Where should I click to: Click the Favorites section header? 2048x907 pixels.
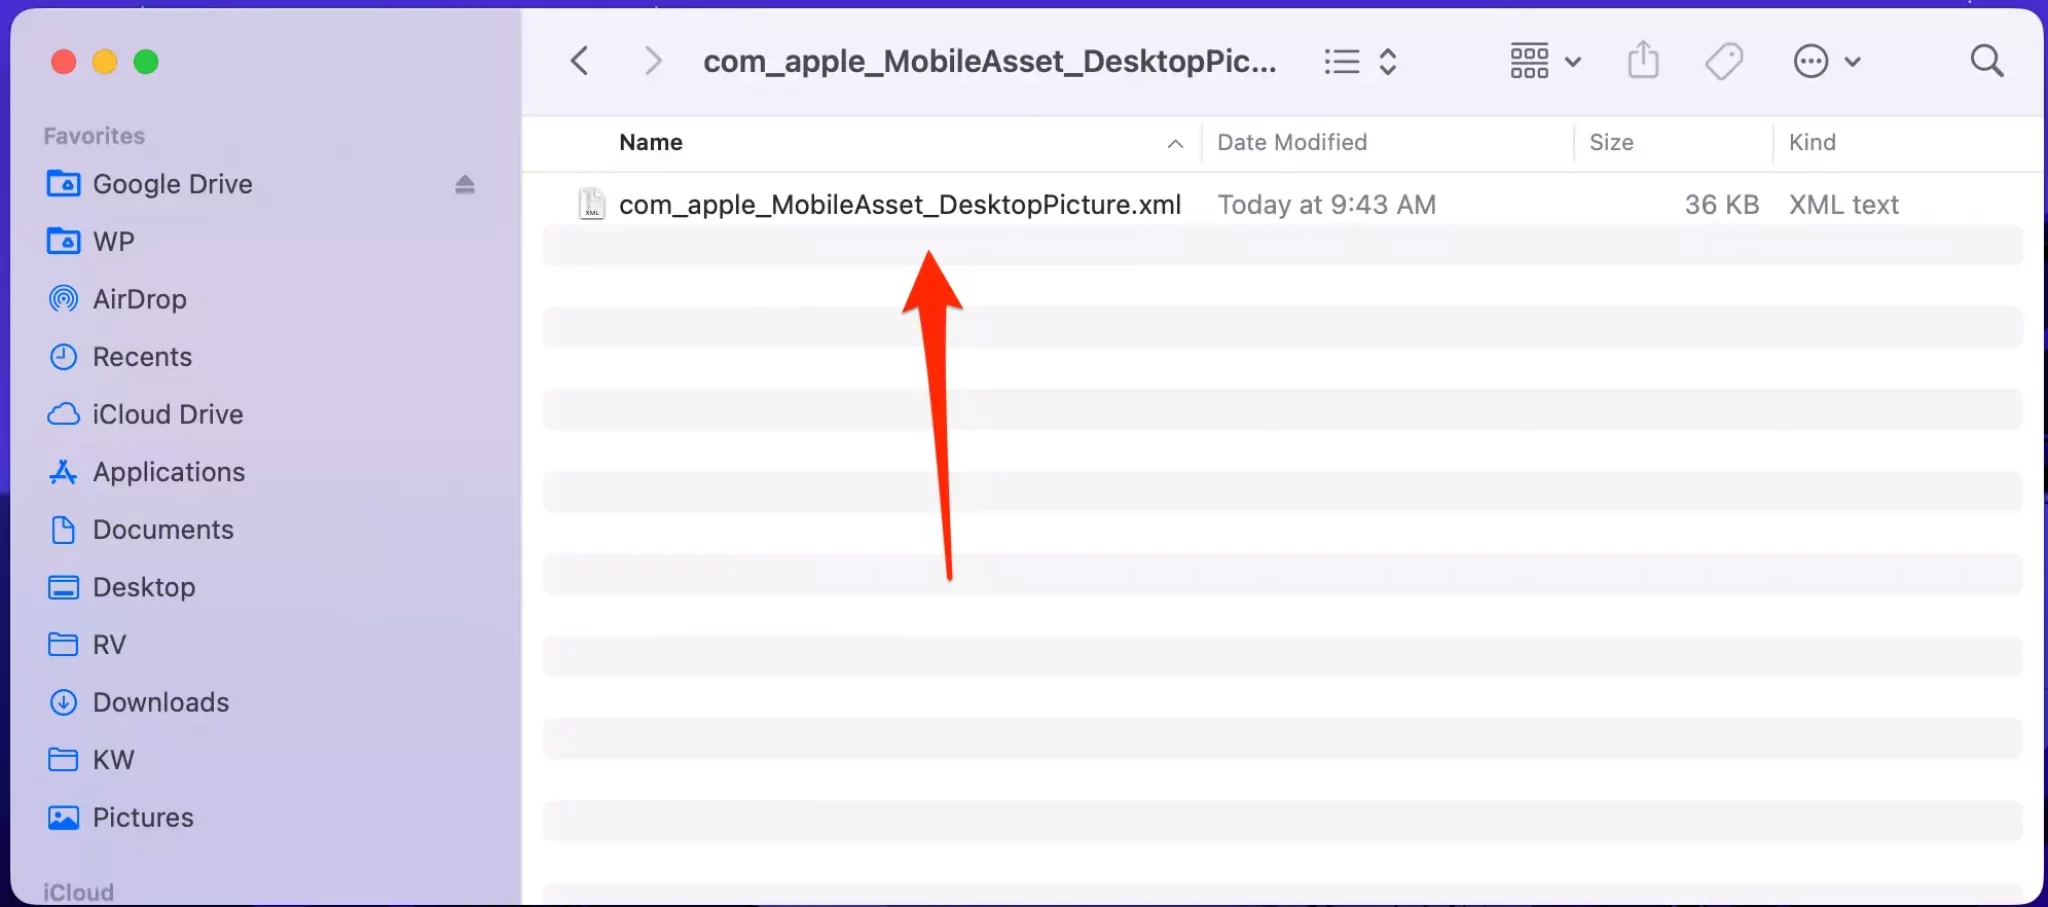tap(94, 135)
